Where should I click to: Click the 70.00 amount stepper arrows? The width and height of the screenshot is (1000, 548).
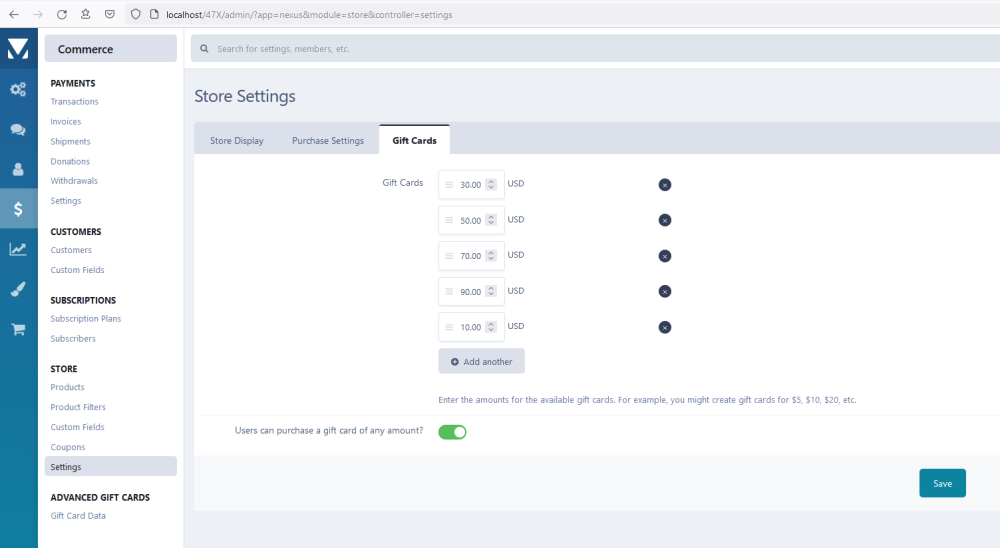pyautogui.click(x=491, y=256)
